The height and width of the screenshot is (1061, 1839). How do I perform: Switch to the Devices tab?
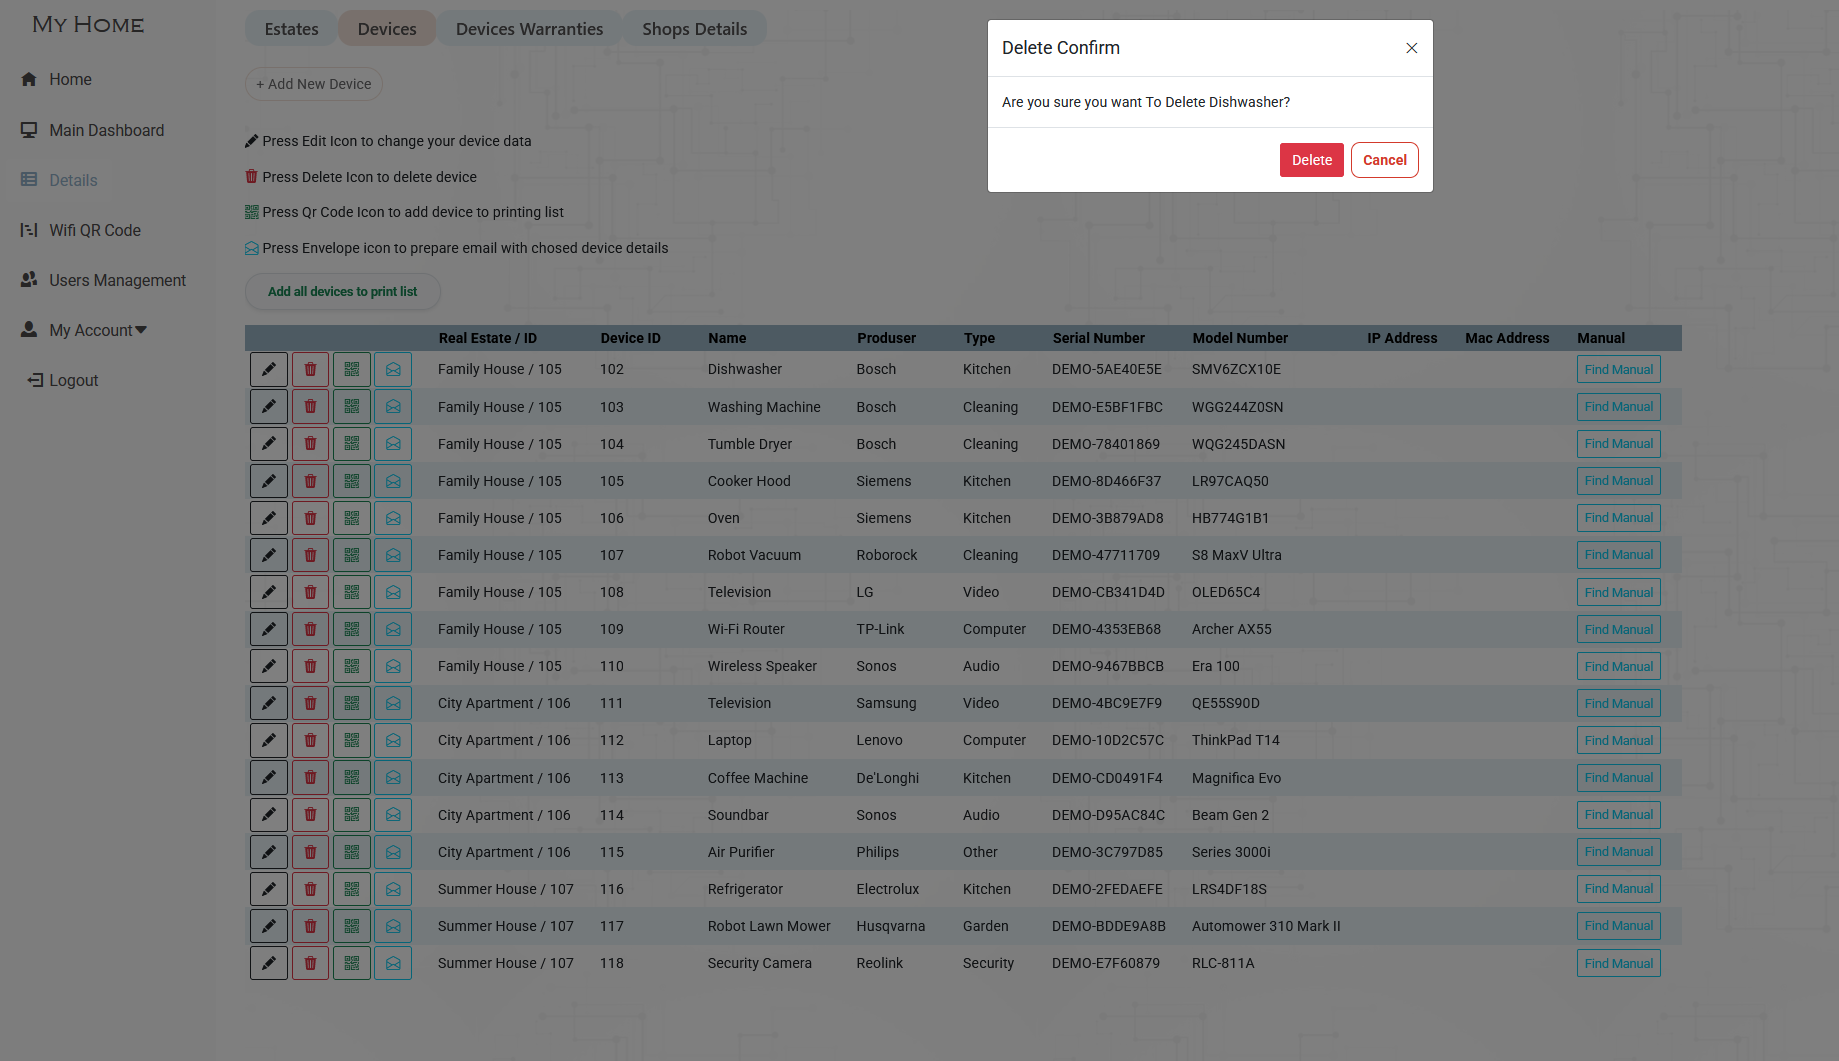coord(387,29)
